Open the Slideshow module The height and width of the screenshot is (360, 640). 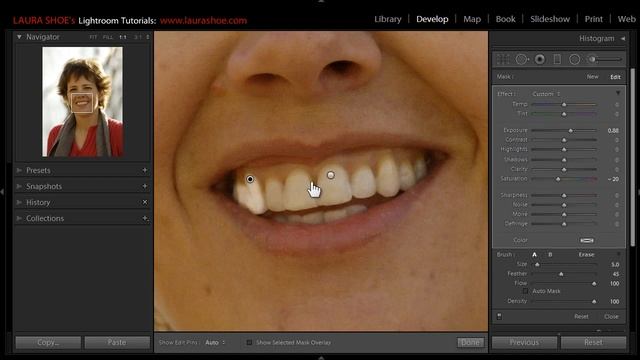coord(550,19)
